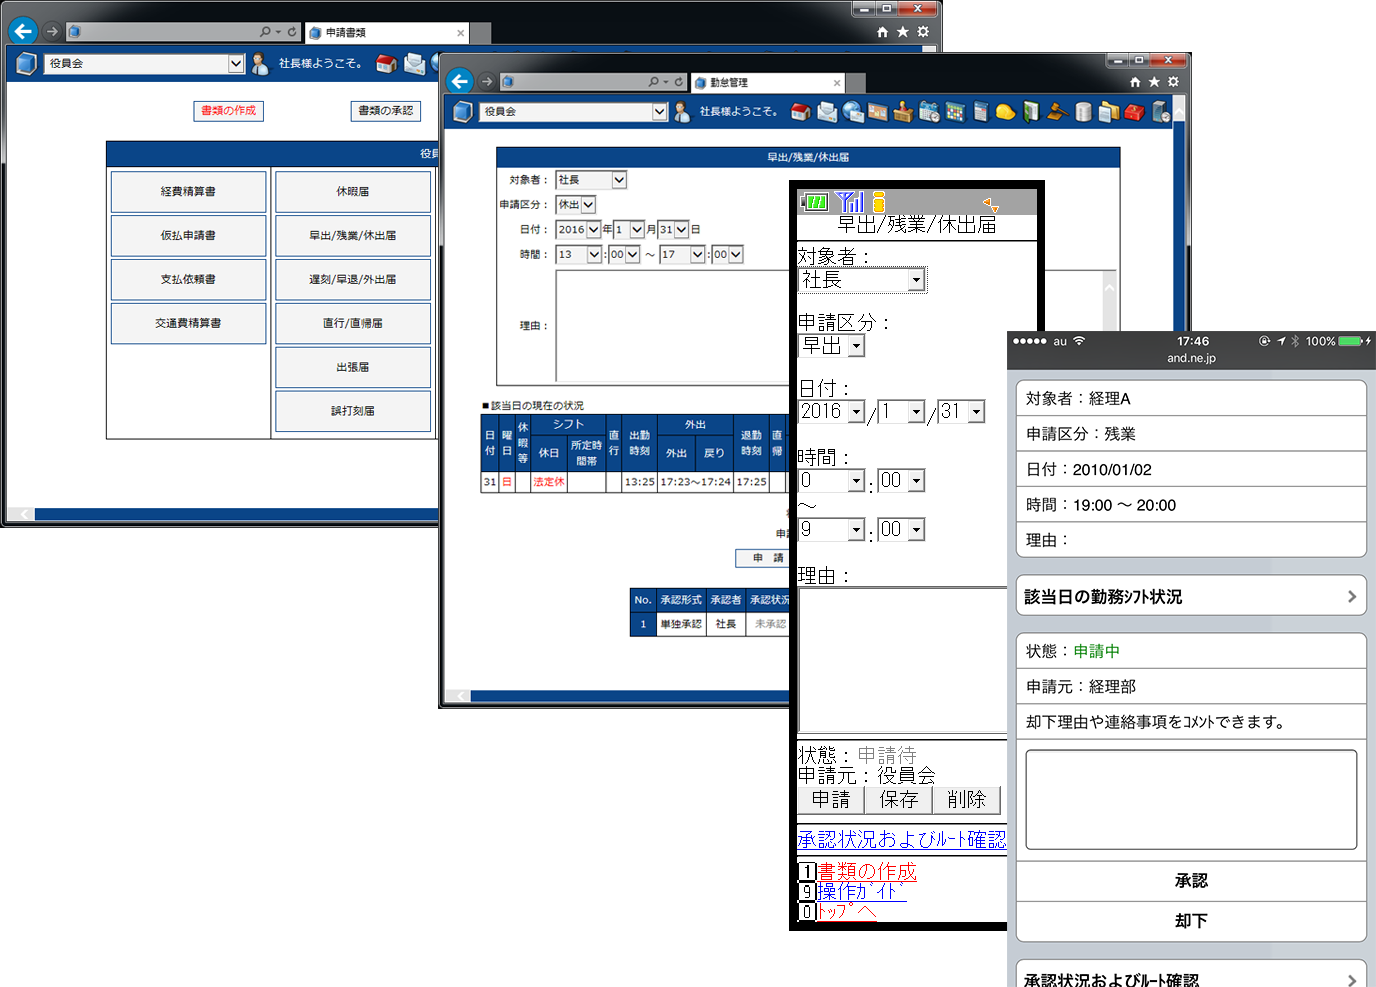This screenshot has width=1376, height=987.
Task: Click colored grid icon in 勤怠管理 toolbar
Action: pyautogui.click(x=955, y=112)
